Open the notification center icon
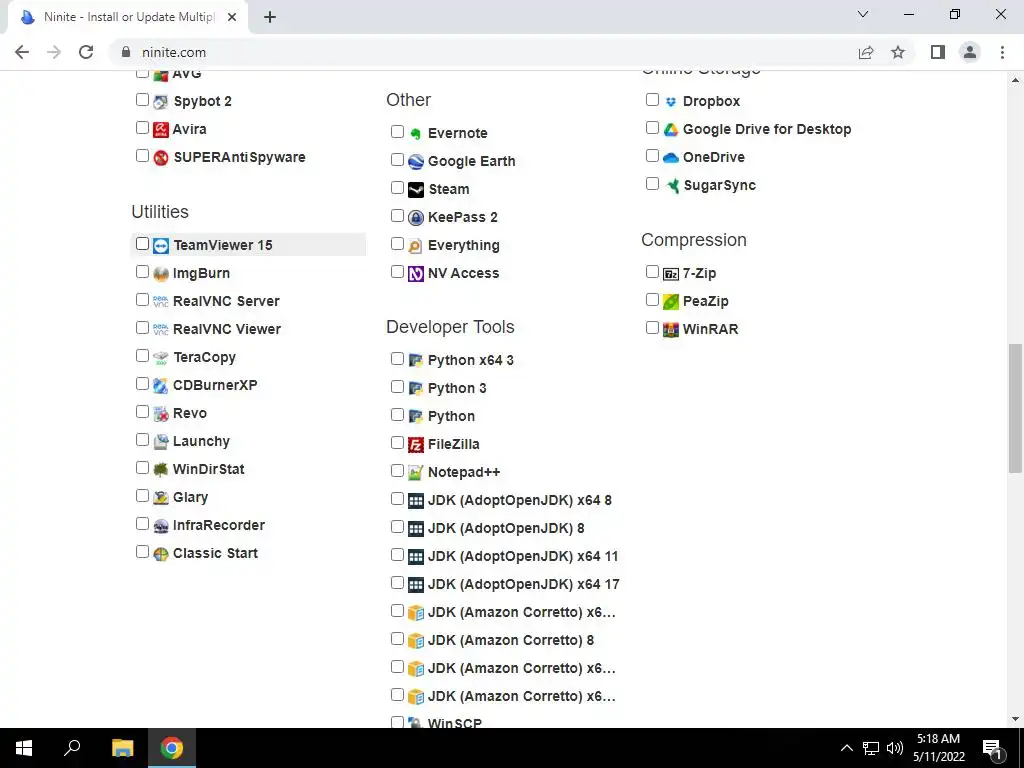1024x768 pixels. [993, 748]
